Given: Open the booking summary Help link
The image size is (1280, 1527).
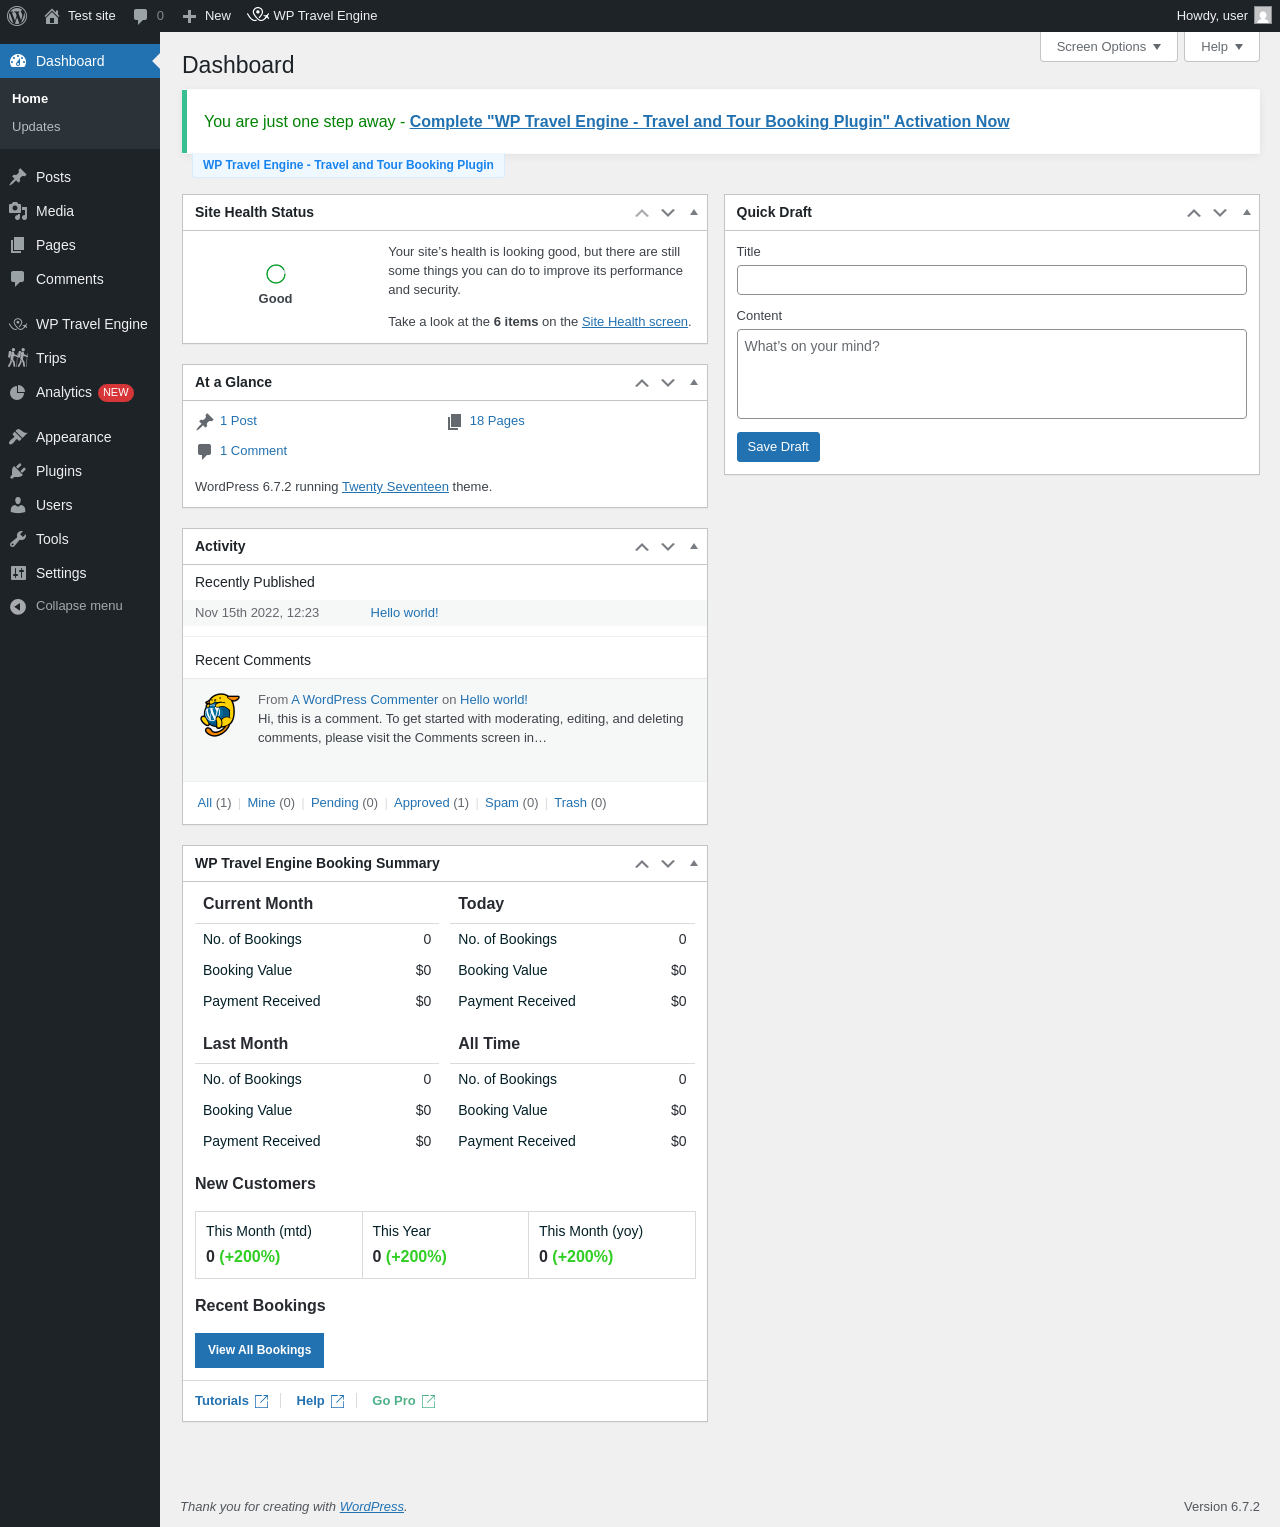Looking at the screenshot, I should (320, 1401).
